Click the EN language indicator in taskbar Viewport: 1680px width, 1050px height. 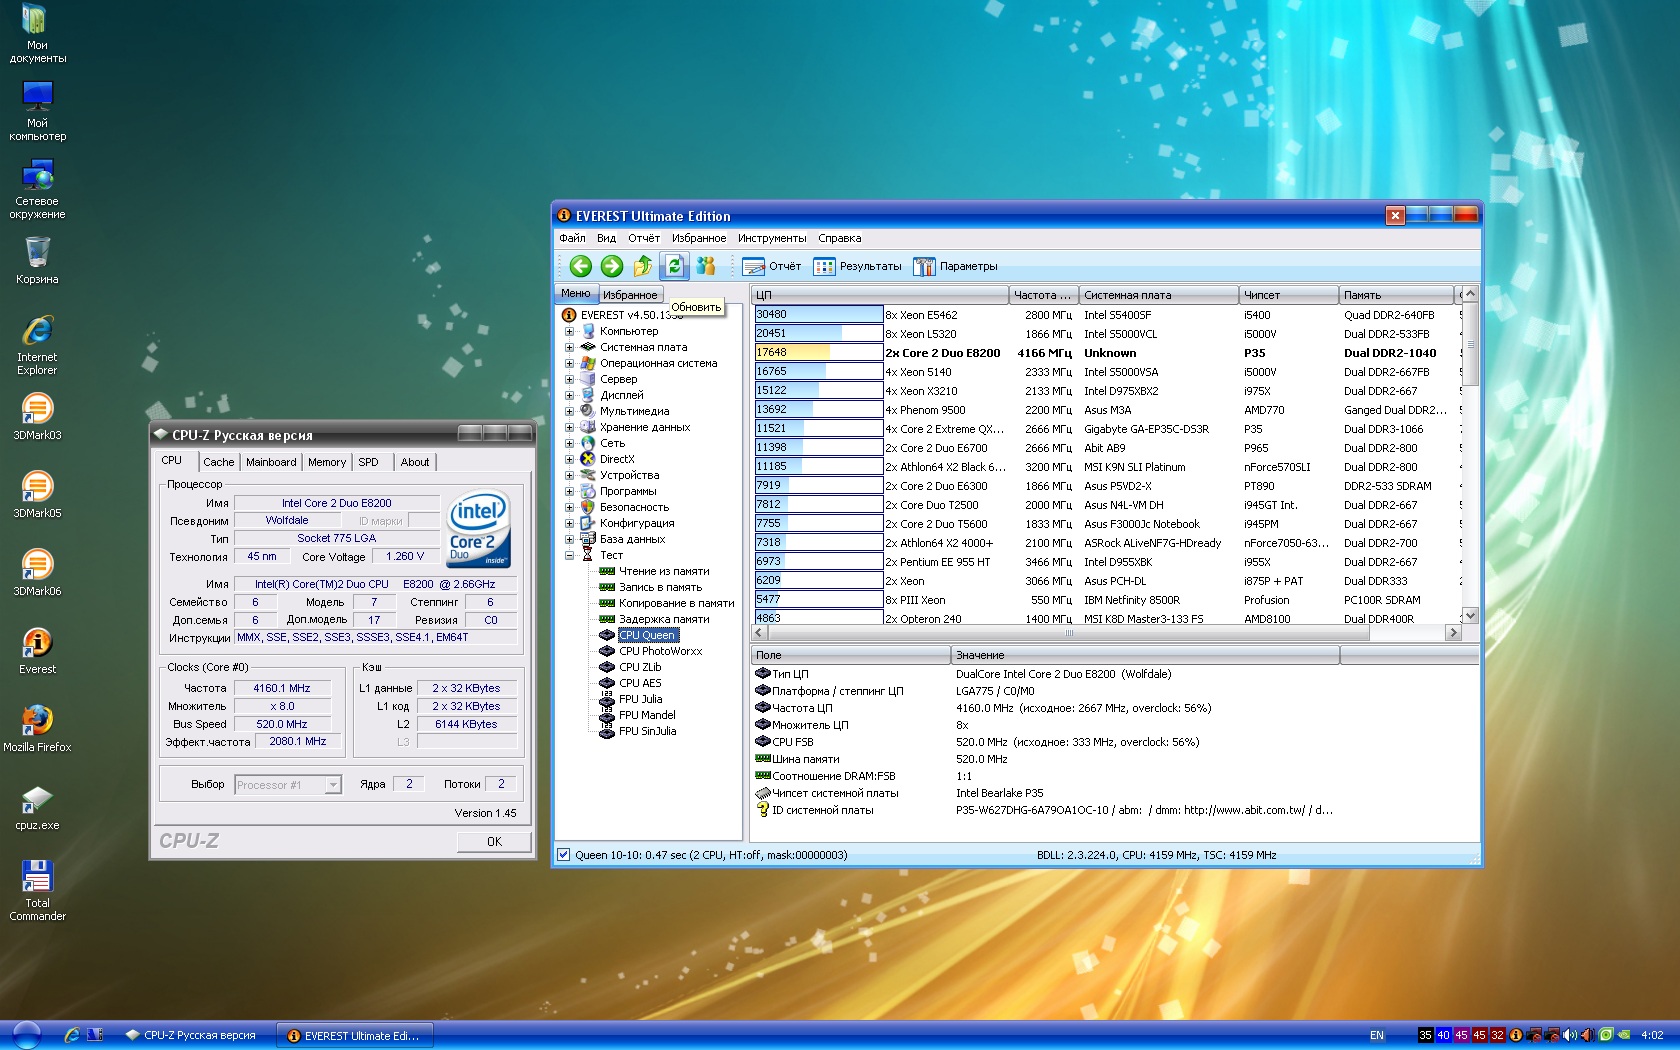1377,1035
